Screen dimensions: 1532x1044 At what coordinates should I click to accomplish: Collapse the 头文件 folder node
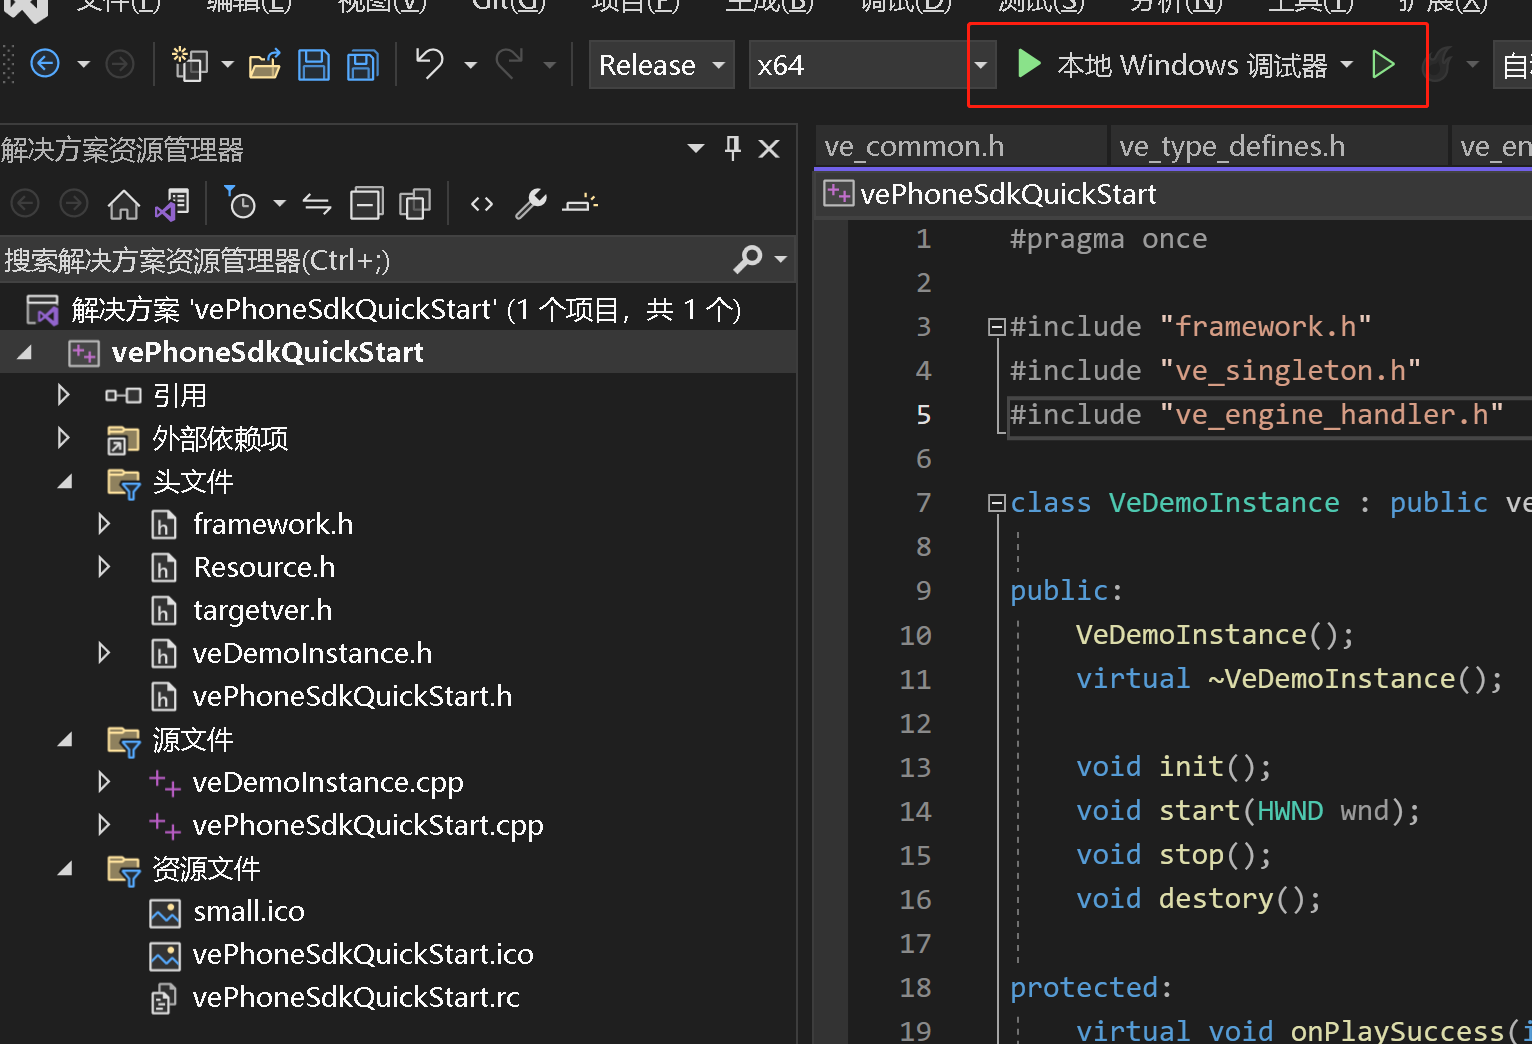click(65, 482)
